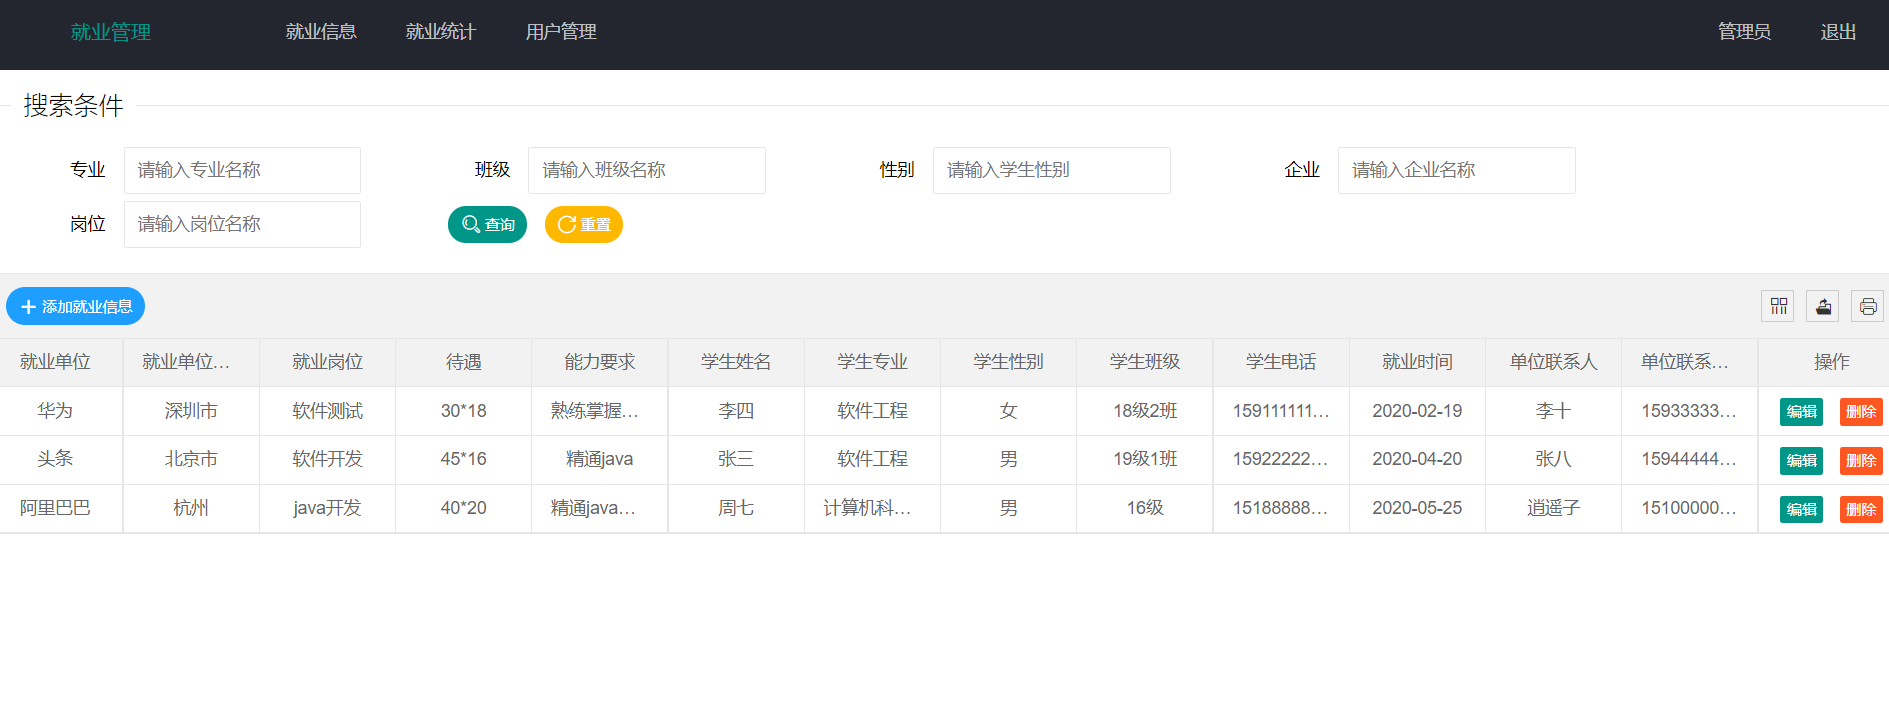Click the 重置 reset button
Screen dimensions: 1889x715
(584, 224)
